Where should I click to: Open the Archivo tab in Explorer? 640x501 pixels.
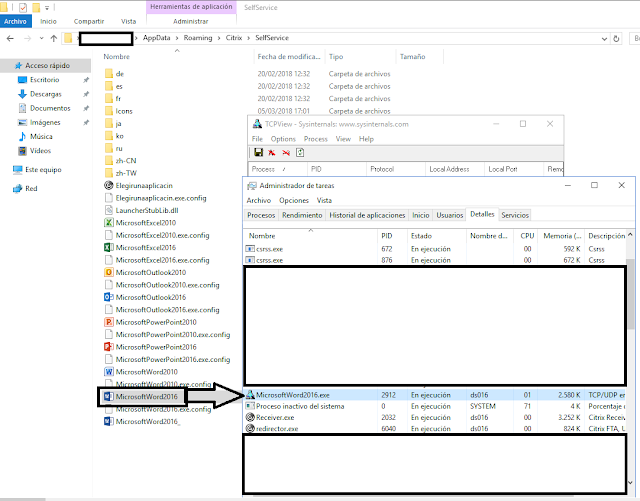(16, 21)
